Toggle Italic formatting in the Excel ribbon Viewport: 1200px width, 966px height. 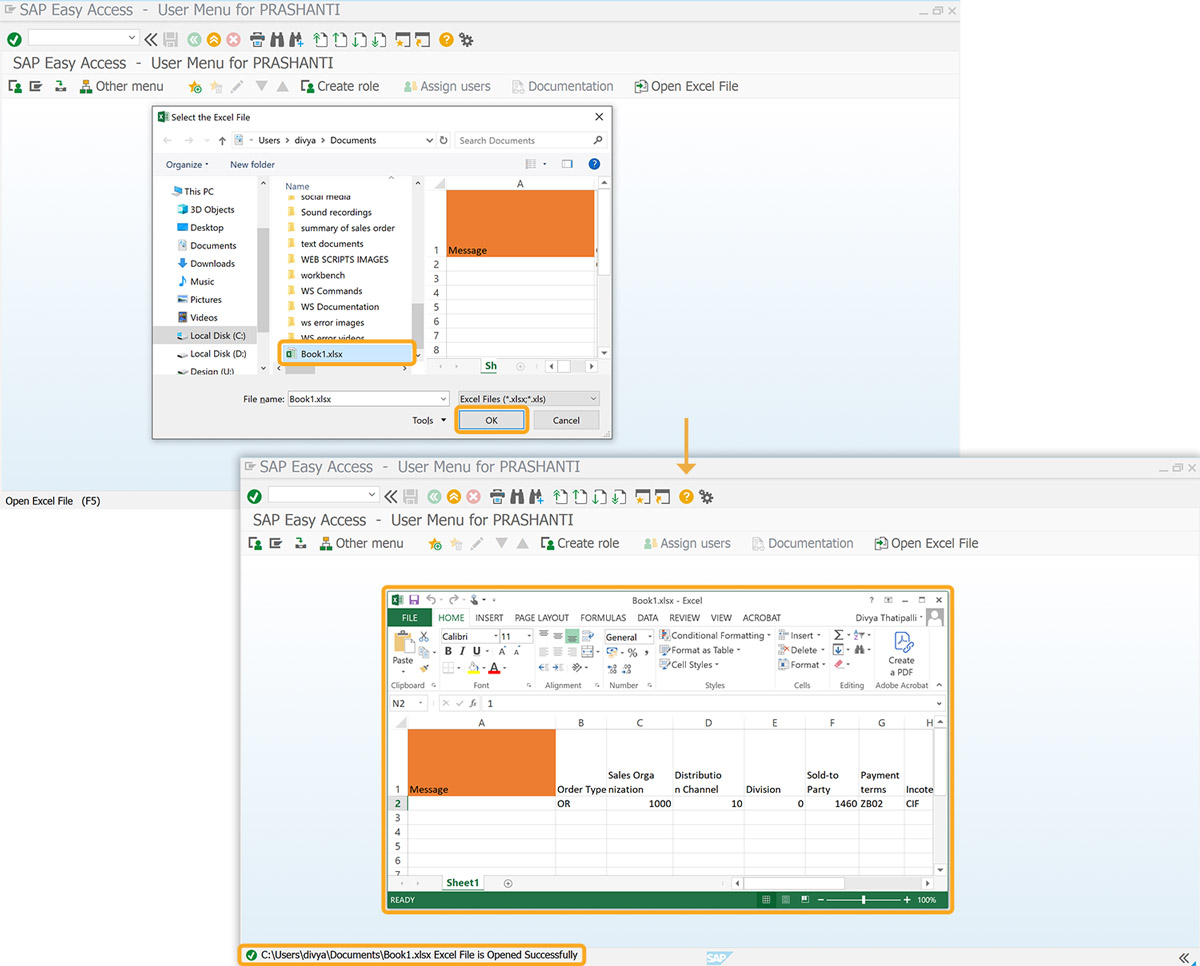[462, 651]
